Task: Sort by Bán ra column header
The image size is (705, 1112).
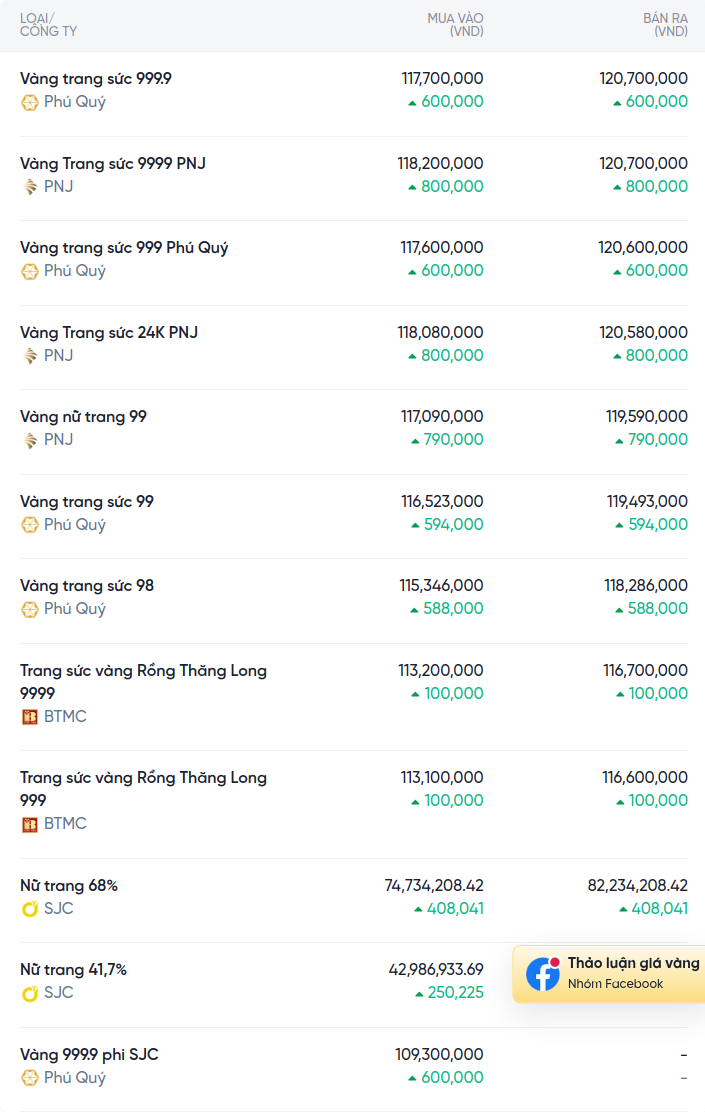Action: pyautogui.click(x=665, y=25)
